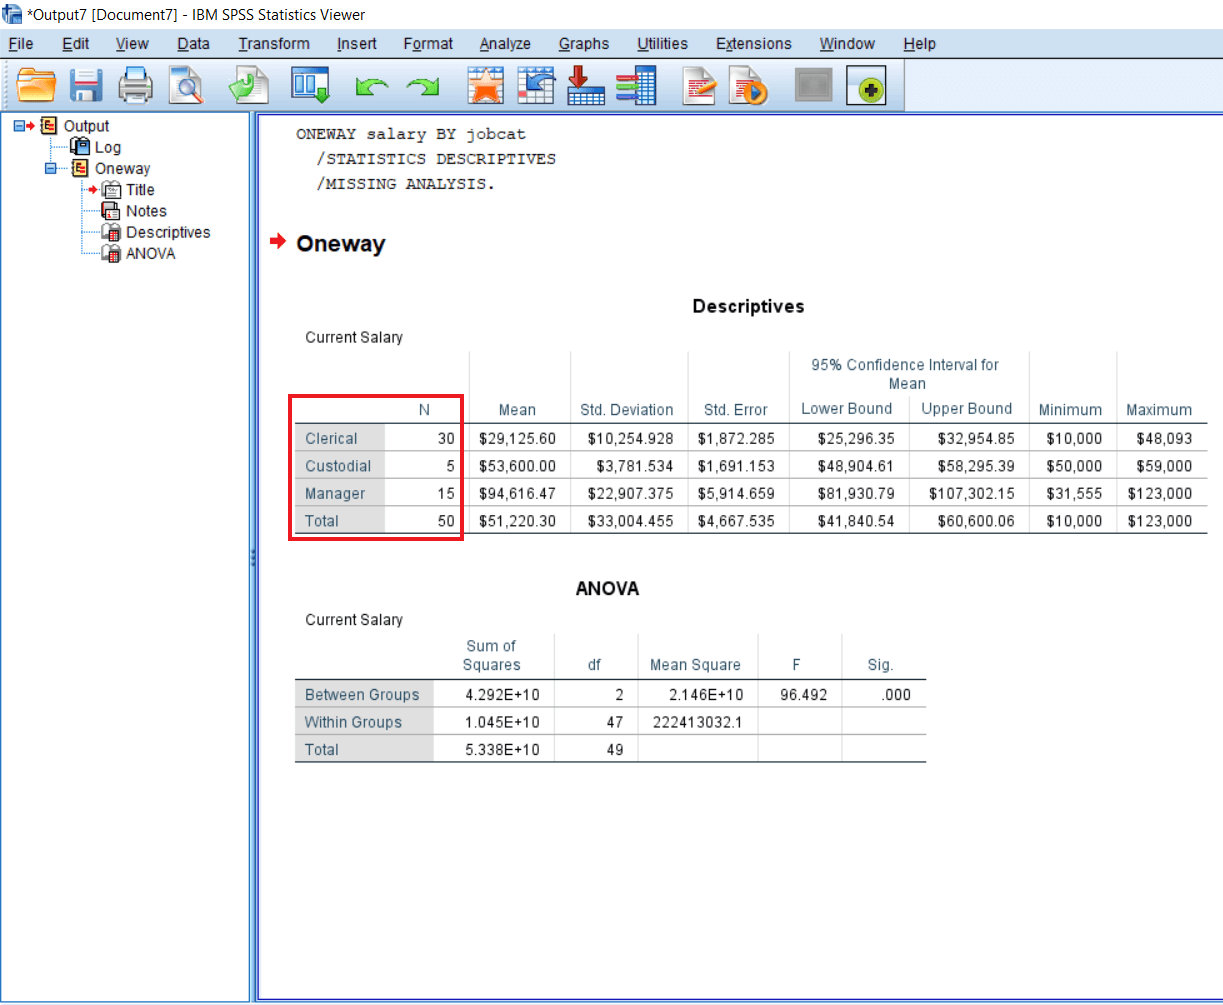Click the Run Script play icon
The height and width of the screenshot is (1005, 1223).
pyautogui.click(x=747, y=85)
